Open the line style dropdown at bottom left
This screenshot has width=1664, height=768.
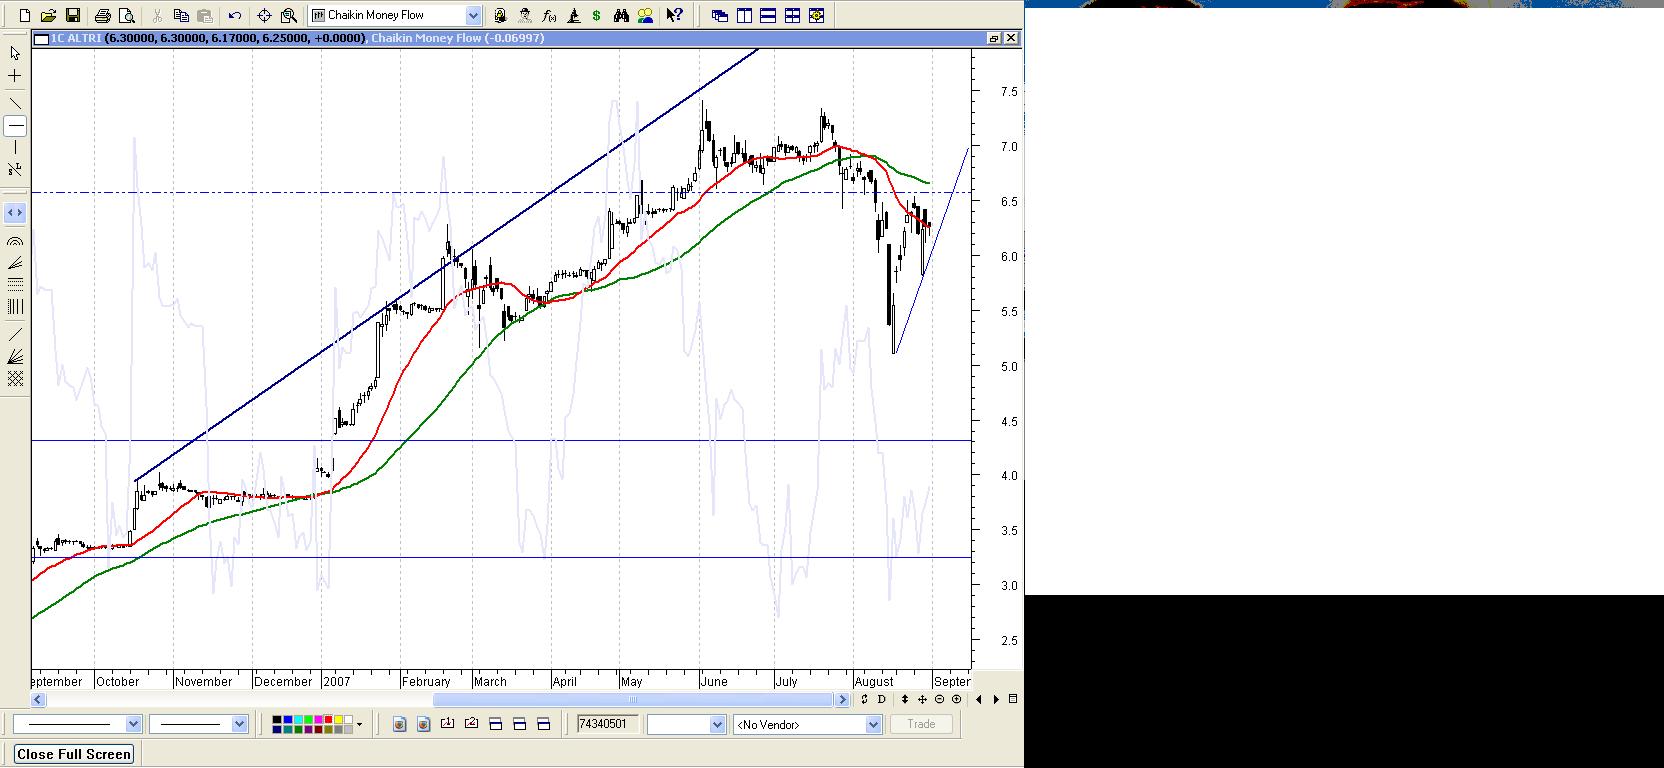134,724
